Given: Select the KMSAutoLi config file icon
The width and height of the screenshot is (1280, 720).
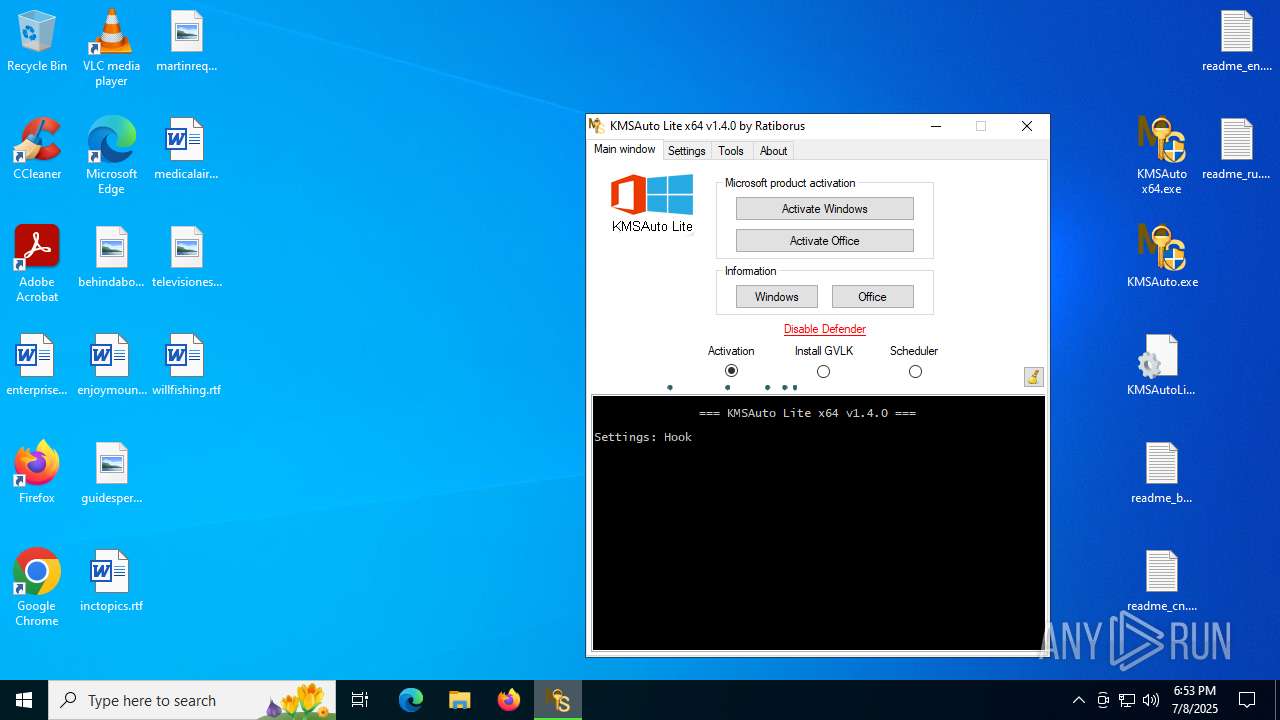Looking at the screenshot, I should [x=1161, y=366].
